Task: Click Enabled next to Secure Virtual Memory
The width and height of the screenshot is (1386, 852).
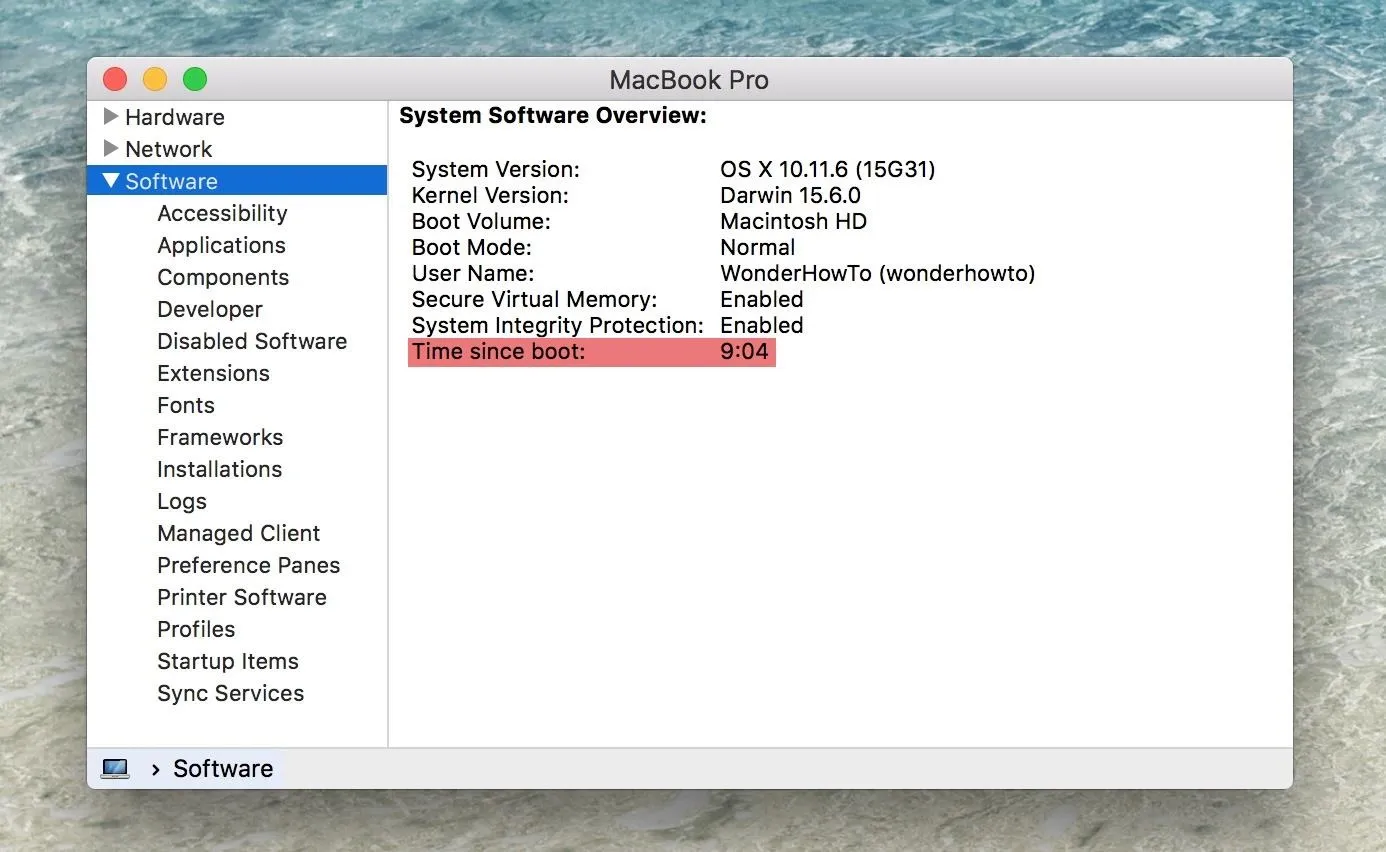Action: coord(762,299)
